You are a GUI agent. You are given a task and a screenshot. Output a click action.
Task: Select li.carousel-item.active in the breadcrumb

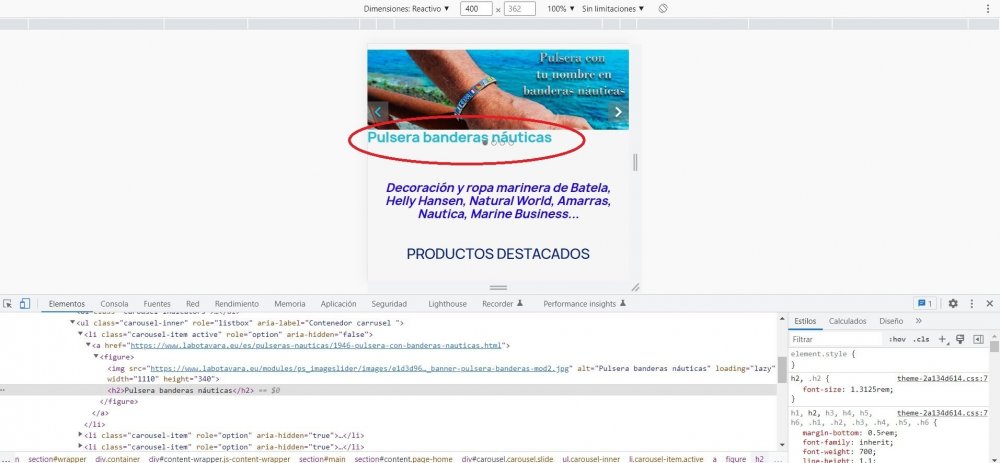pyautogui.click(x=666, y=459)
